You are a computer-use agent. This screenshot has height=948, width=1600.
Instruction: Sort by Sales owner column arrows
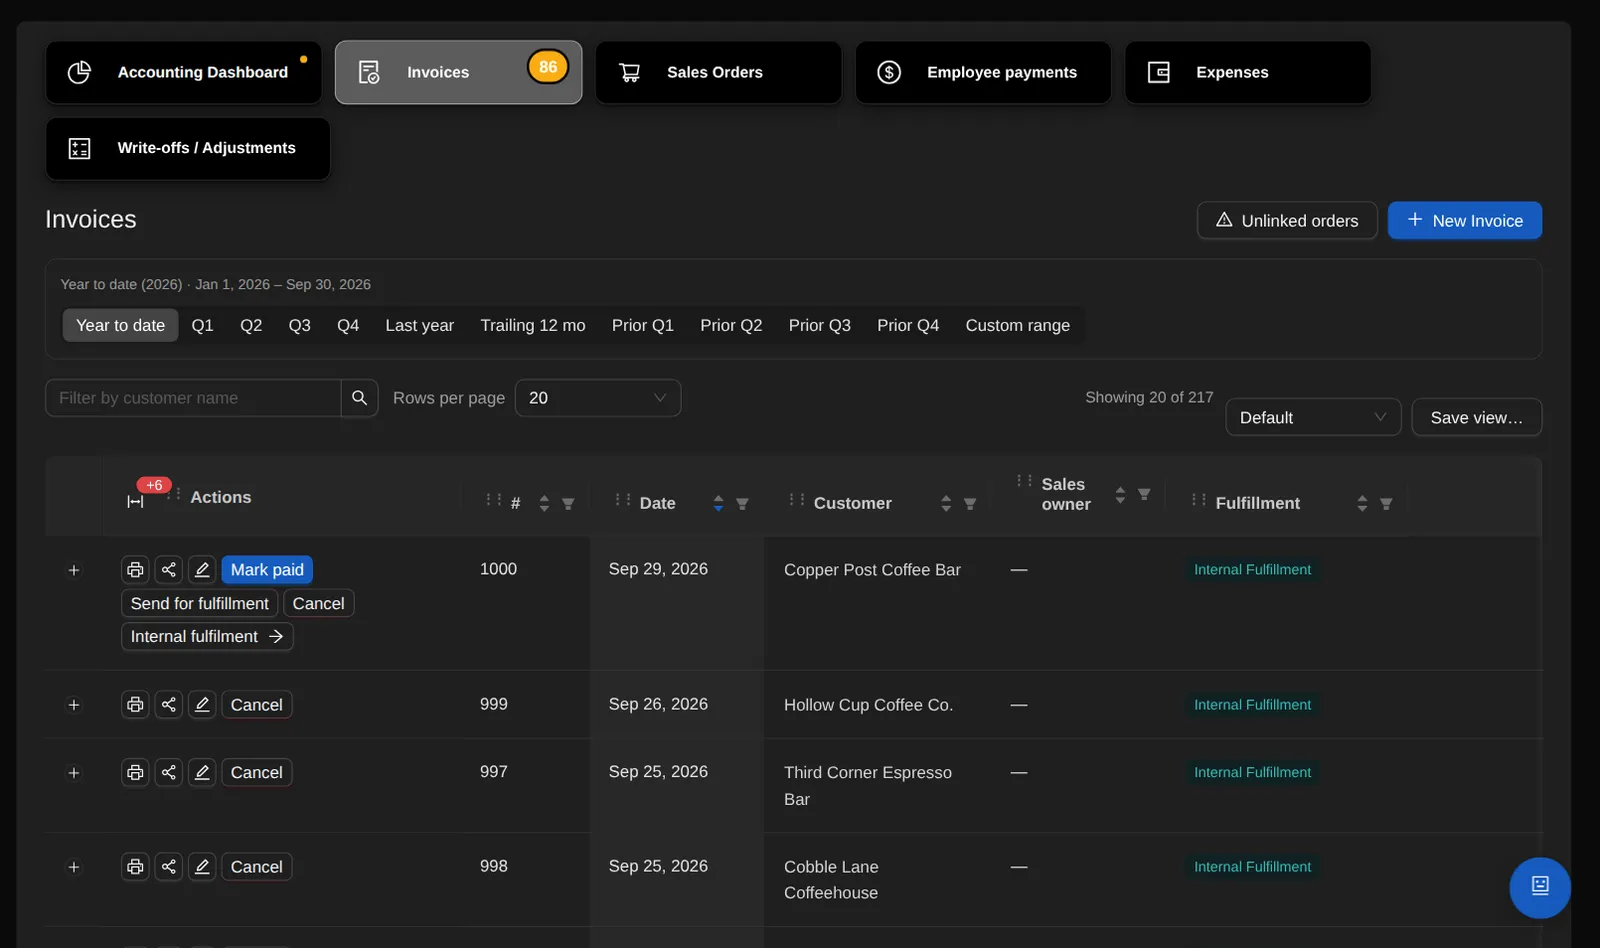point(1120,494)
